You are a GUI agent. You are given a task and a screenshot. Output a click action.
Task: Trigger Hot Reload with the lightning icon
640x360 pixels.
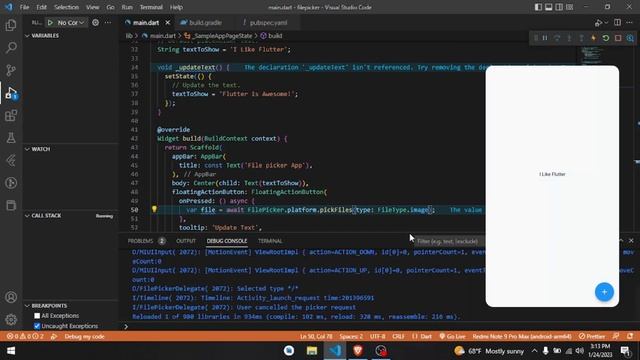593,38
